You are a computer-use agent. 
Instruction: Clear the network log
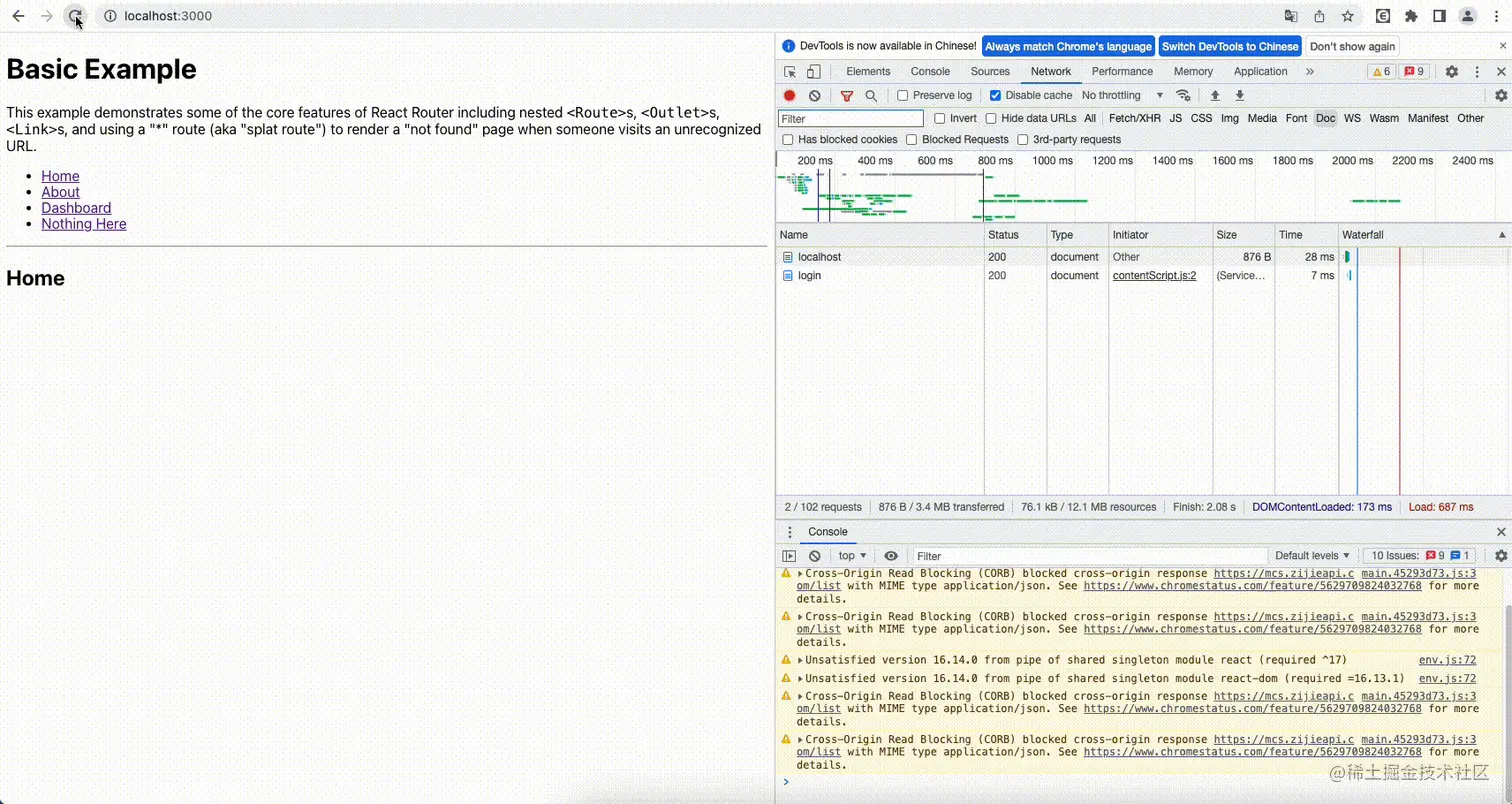tap(814, 95)
